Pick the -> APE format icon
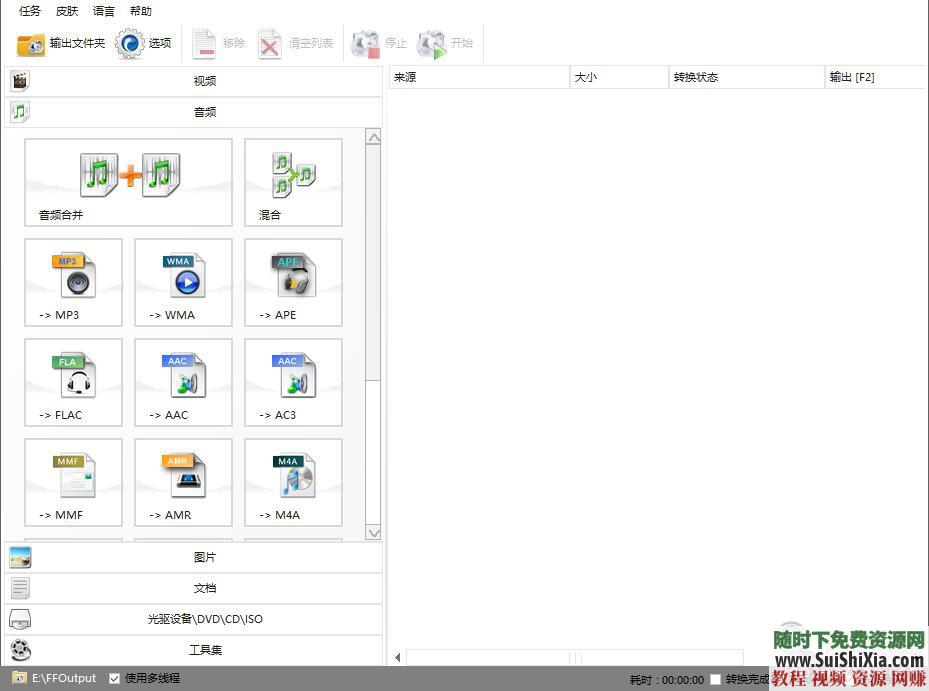929x691 pixels. (x=293, y=282)
